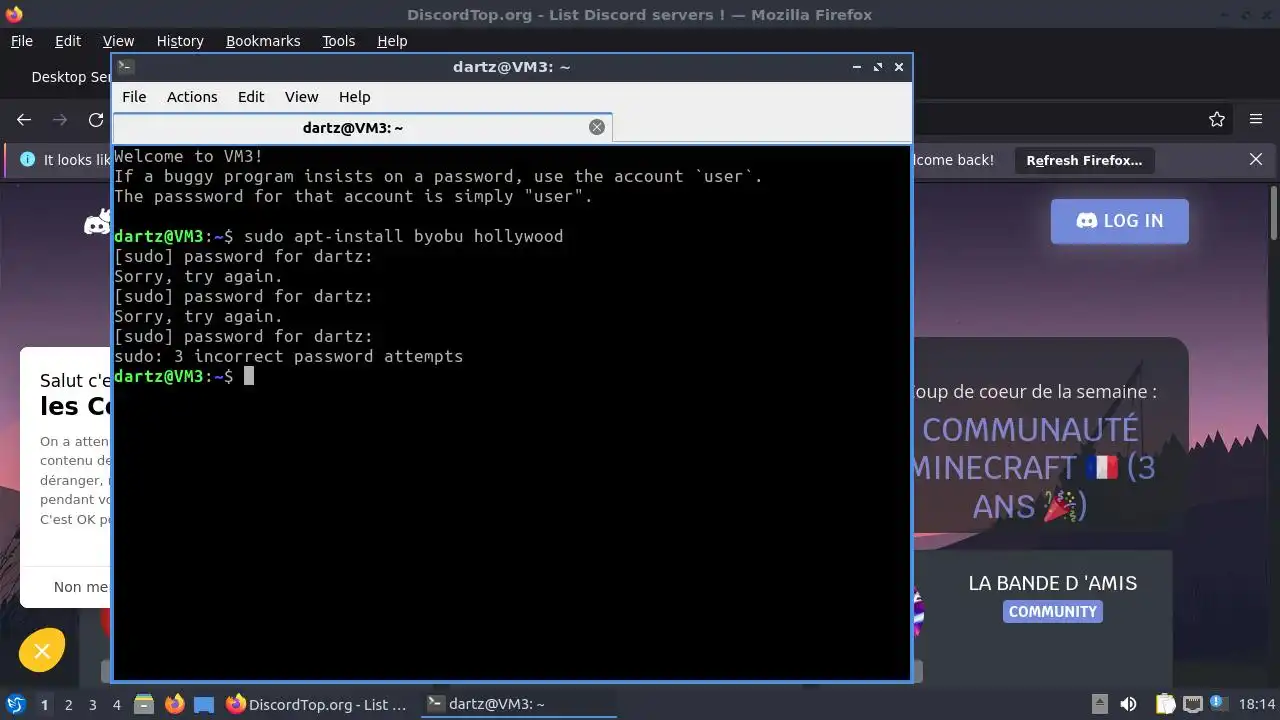The height and width of the screenshot is (720, 1280).
Task: Click the terminal prompt cursor
Action: point(249,376)
